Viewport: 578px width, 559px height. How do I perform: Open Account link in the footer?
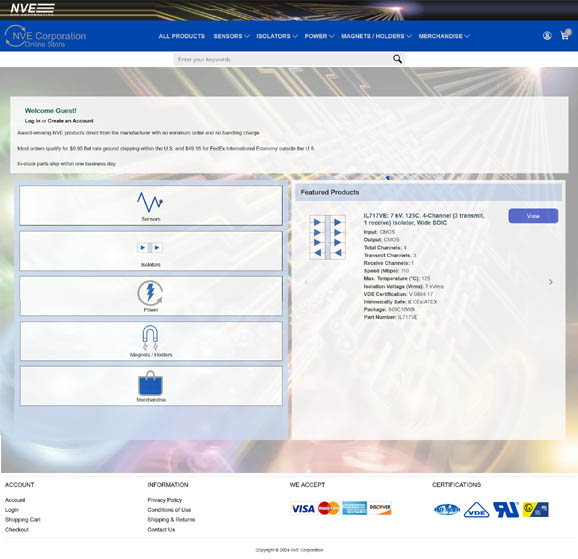[15, 500]
